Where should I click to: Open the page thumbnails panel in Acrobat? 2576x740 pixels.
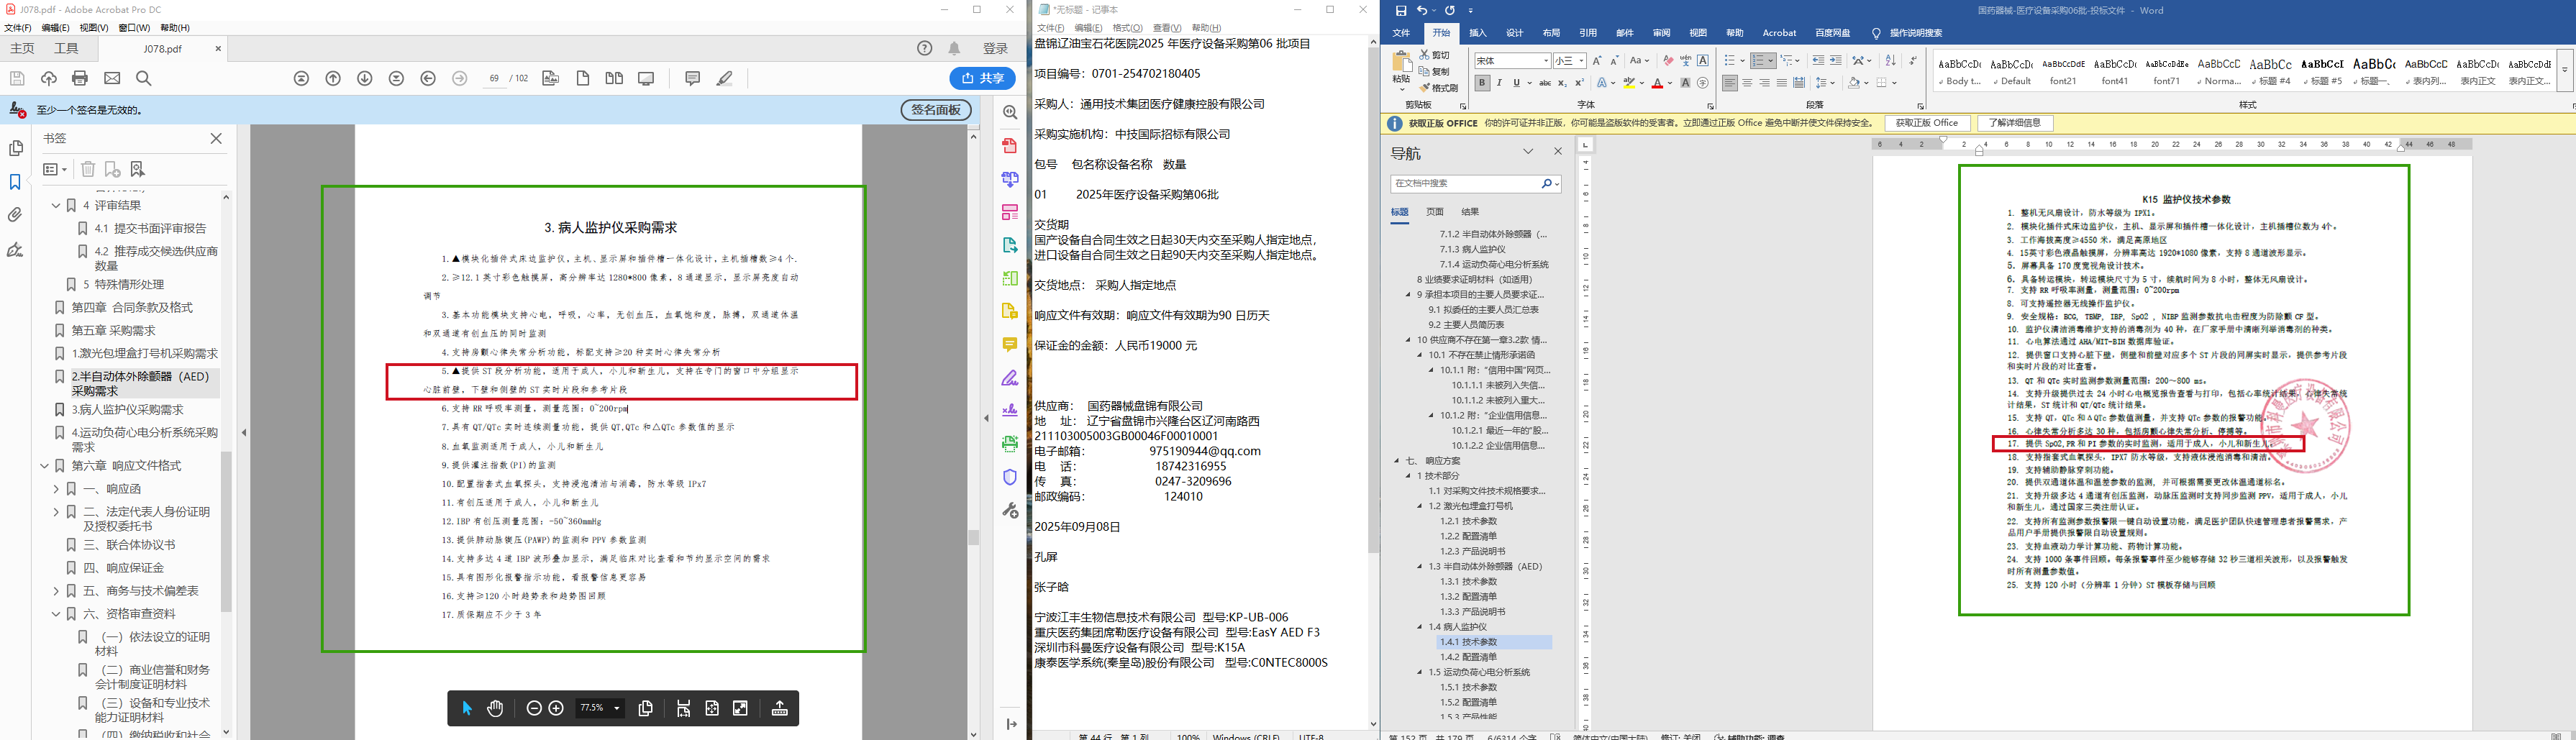(15, 148)
